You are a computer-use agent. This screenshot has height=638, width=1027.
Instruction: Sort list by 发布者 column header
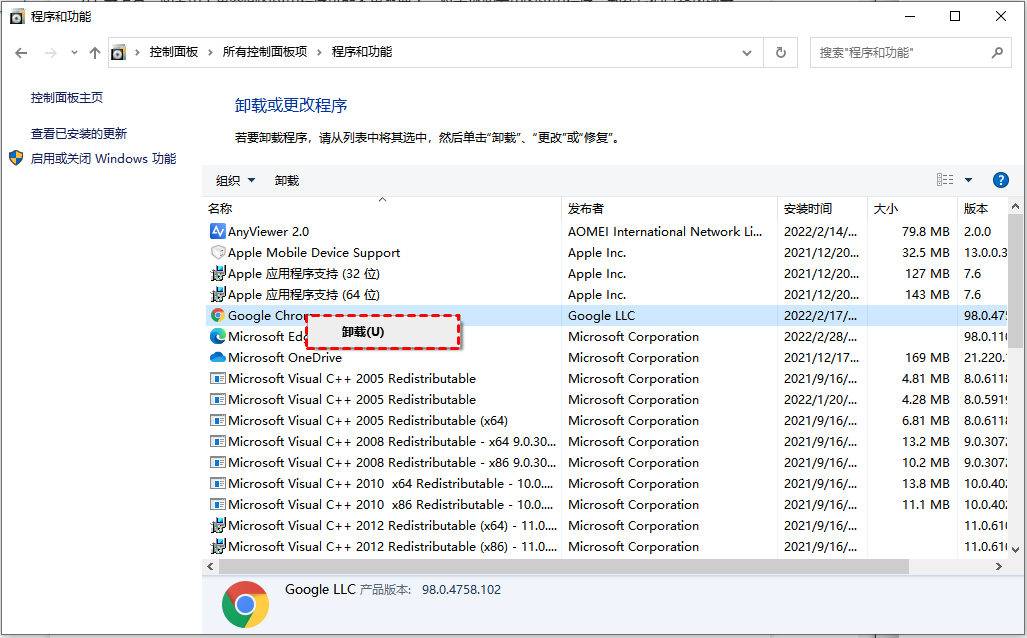(x=586, y=209)
